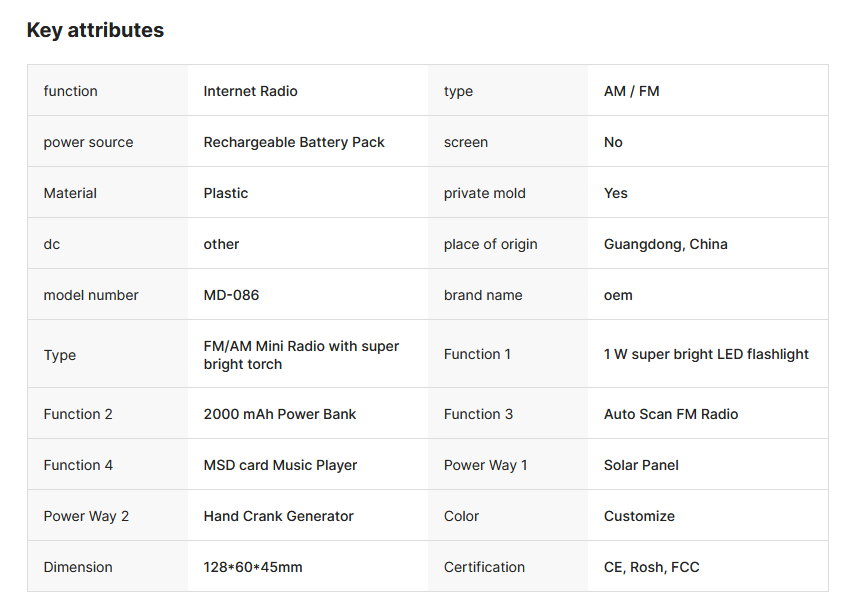Click the Guangdong, China origin value

[665, 244]
